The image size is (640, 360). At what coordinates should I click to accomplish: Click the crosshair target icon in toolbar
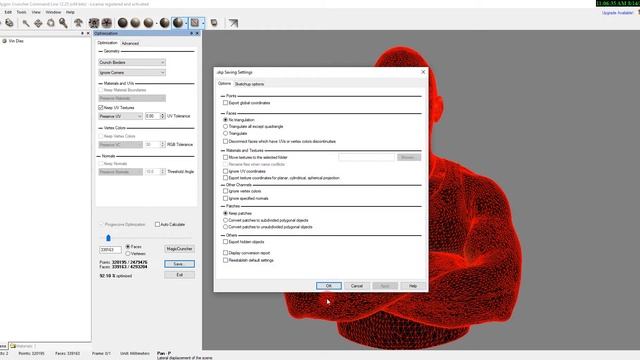107,23
